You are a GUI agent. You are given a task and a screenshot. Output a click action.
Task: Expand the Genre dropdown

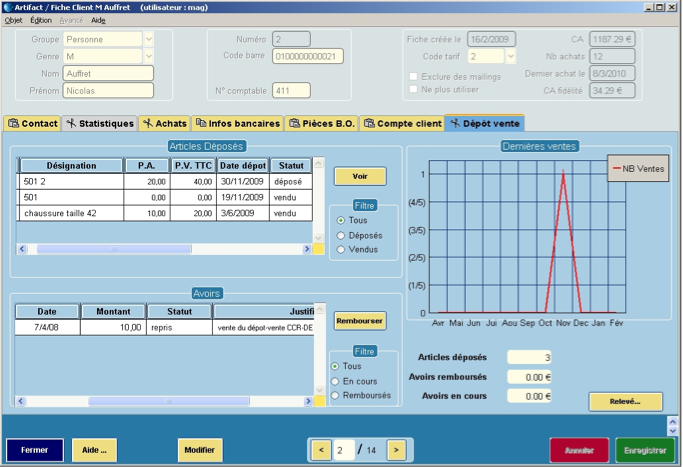click(x=149, y=56)
